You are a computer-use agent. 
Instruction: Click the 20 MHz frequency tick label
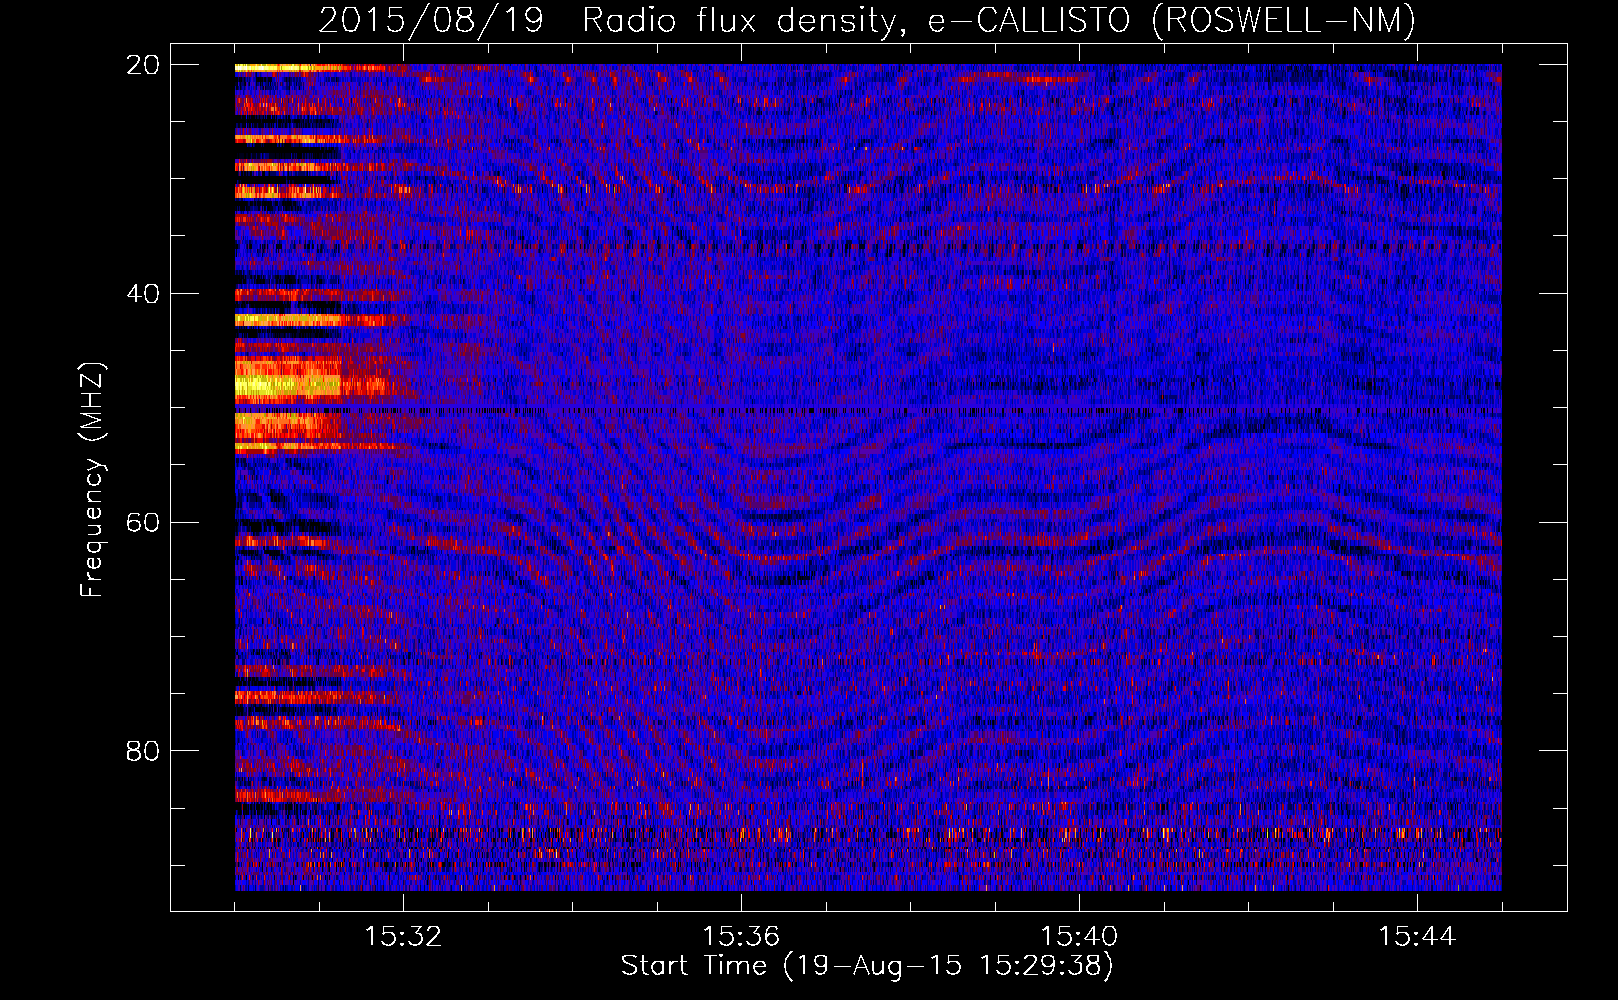point(143,64)
